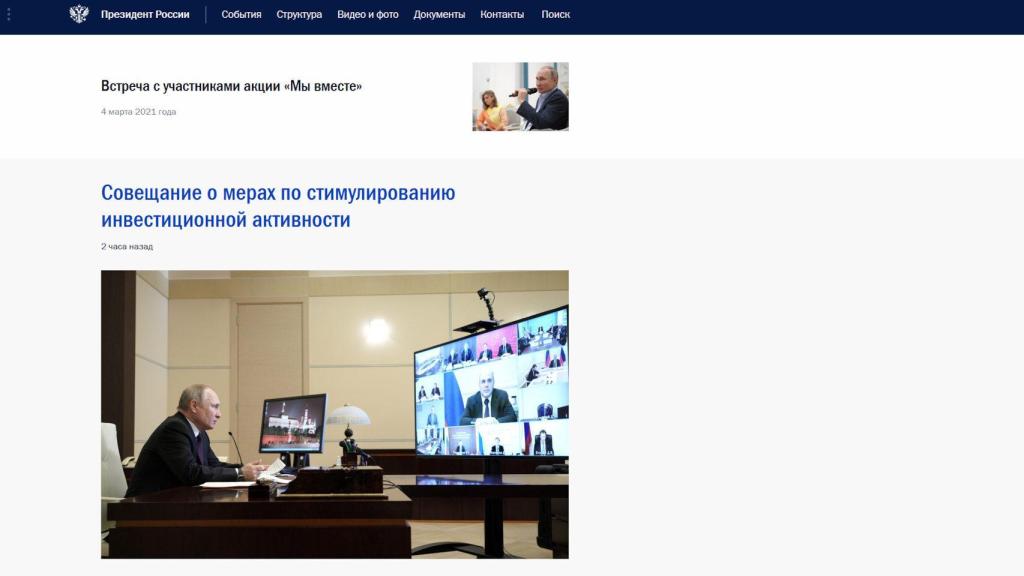Viewport: 1024px width, 576px height.
Task: Browse the Видео и фото section
Action: click(367, 15)
